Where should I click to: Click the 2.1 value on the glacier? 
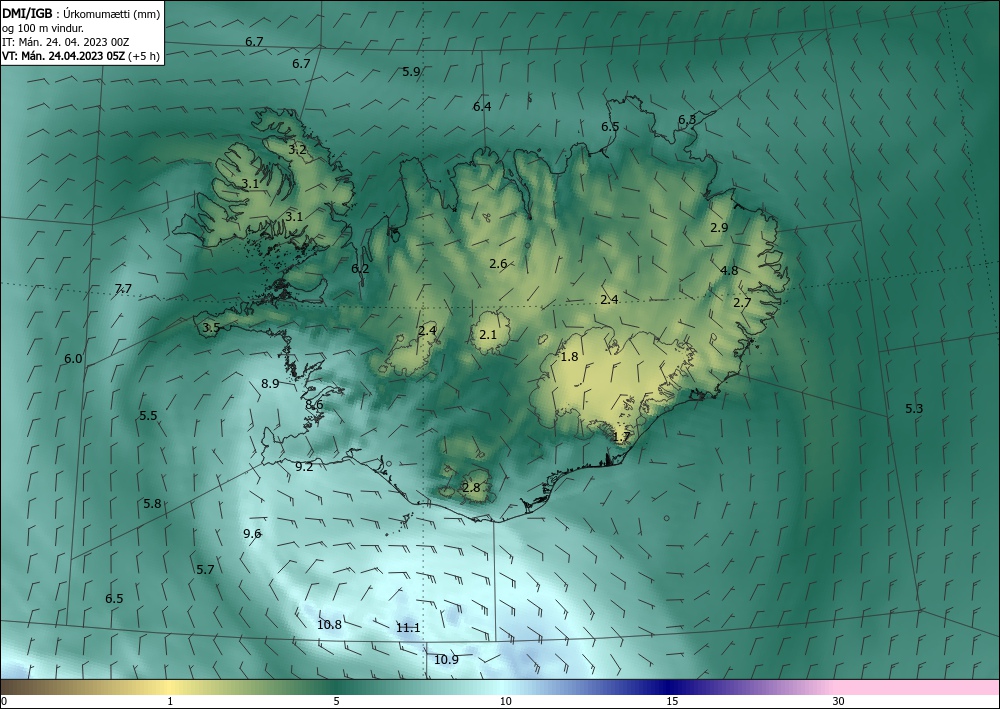488,334
